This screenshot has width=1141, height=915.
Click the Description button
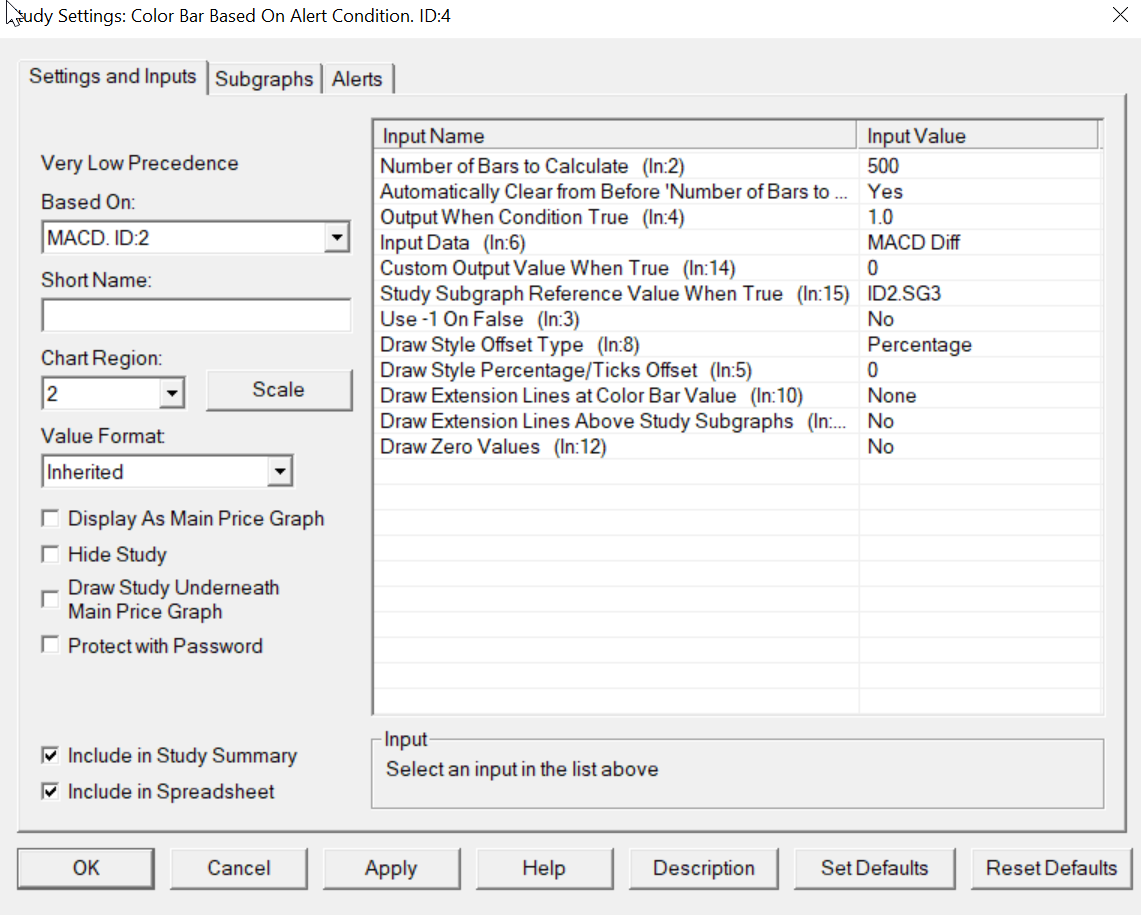point(704,868)
